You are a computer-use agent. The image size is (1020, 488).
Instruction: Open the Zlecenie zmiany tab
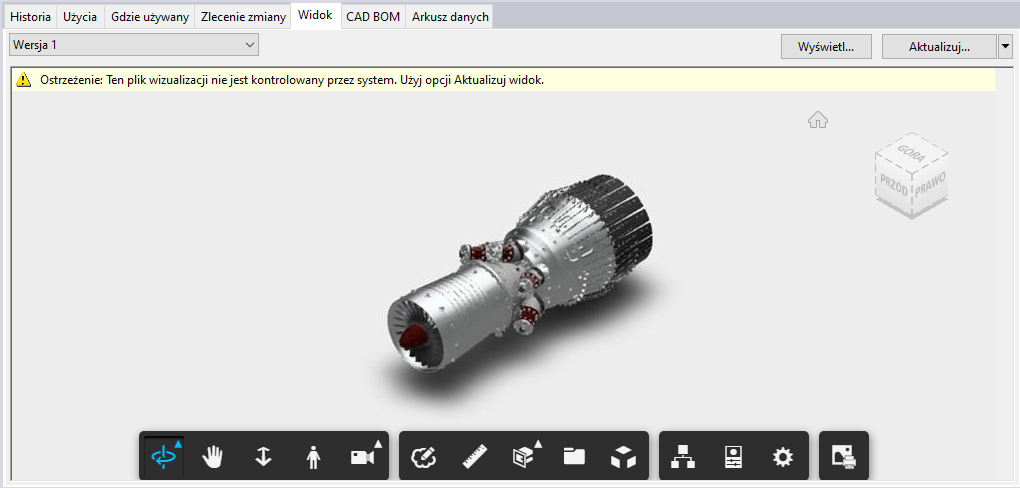[243, 17]
